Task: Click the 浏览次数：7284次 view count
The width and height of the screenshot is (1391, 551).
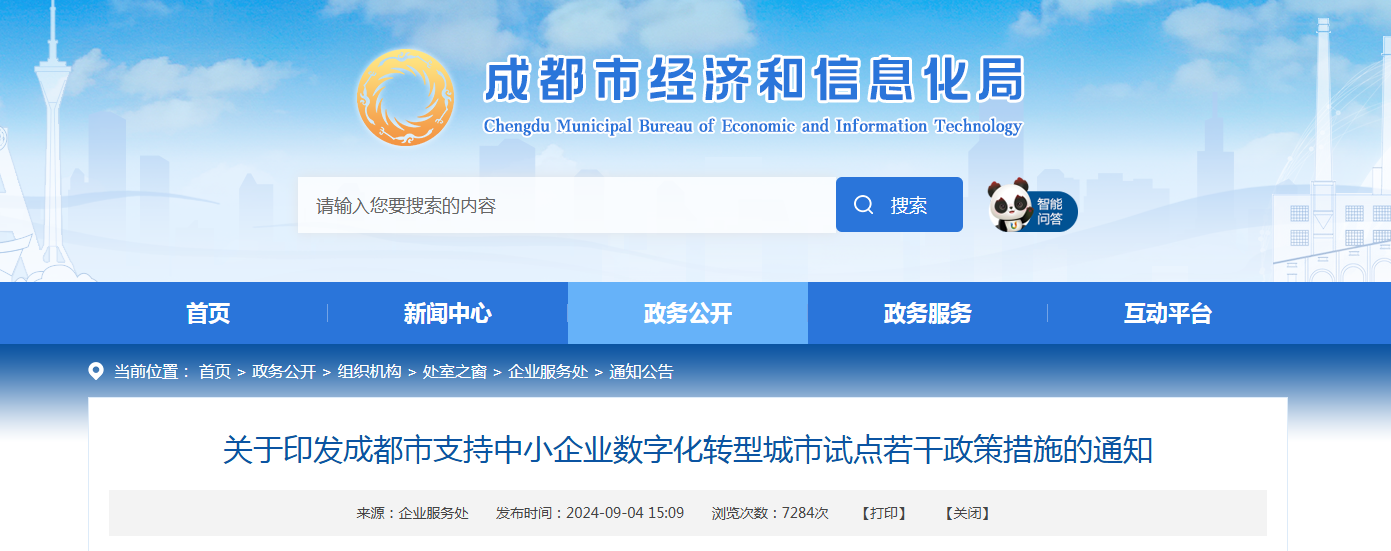Action: tap(770, 513)
